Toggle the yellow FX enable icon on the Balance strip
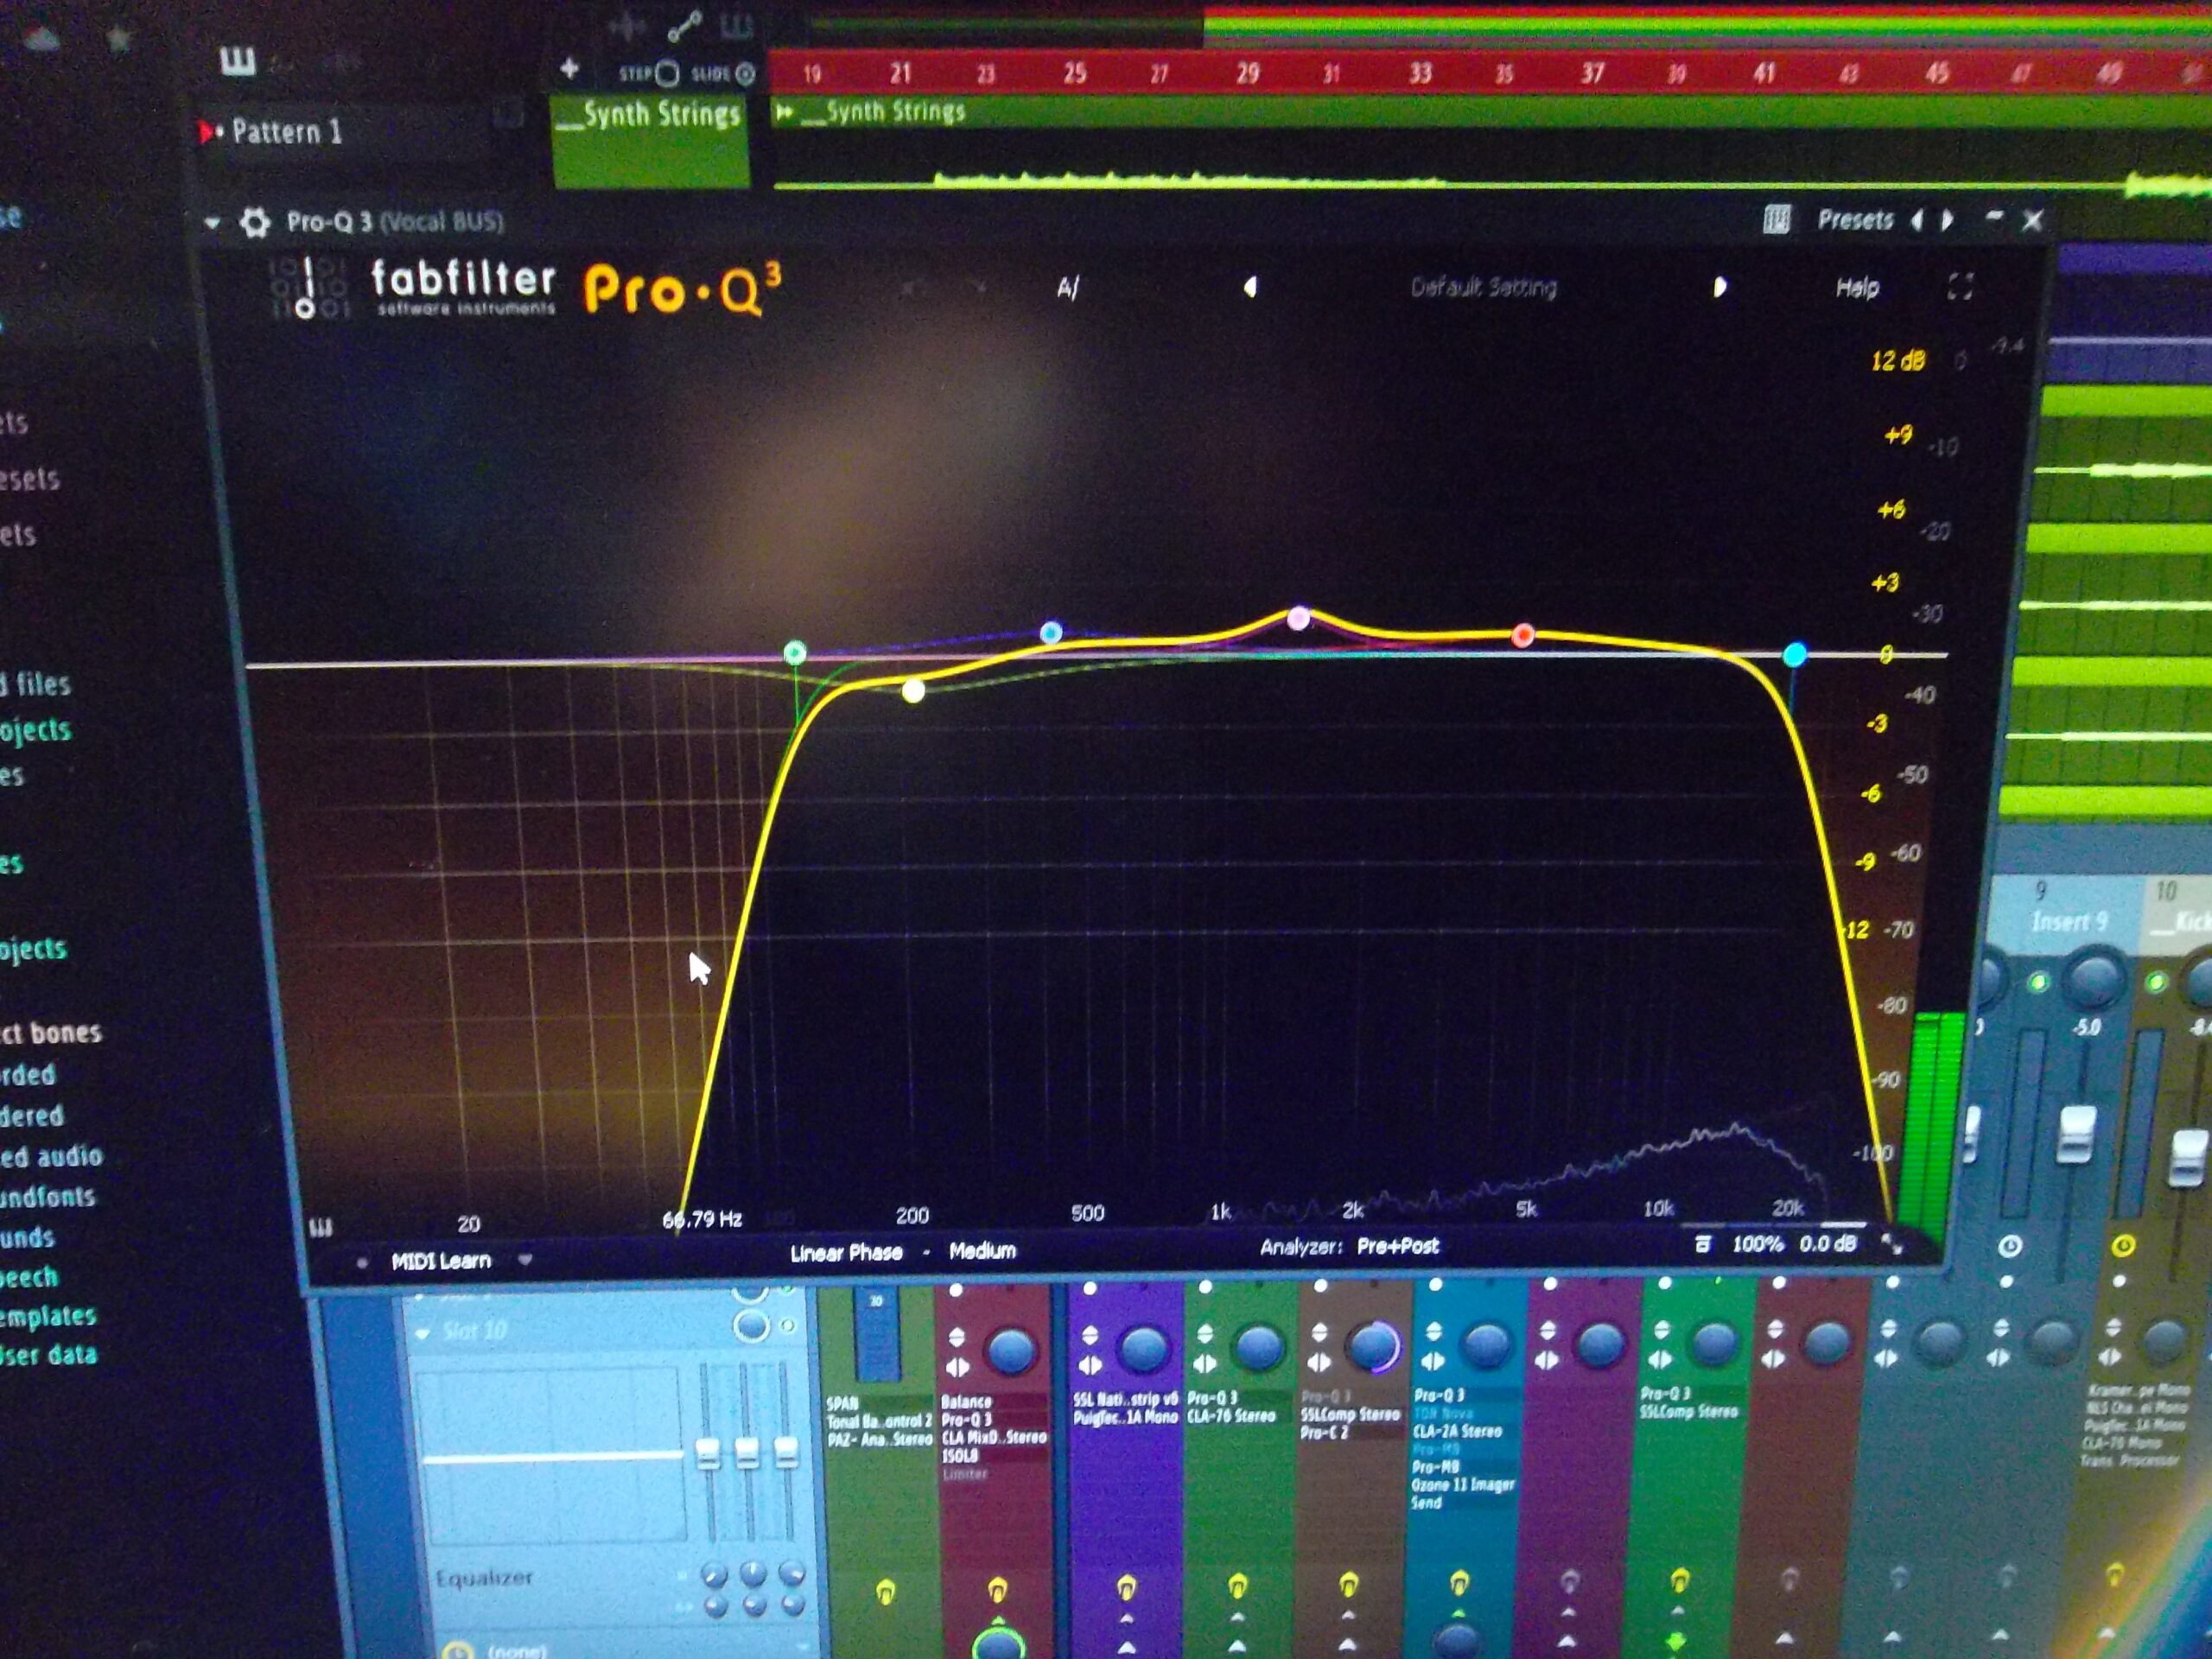 [997, 1589]
